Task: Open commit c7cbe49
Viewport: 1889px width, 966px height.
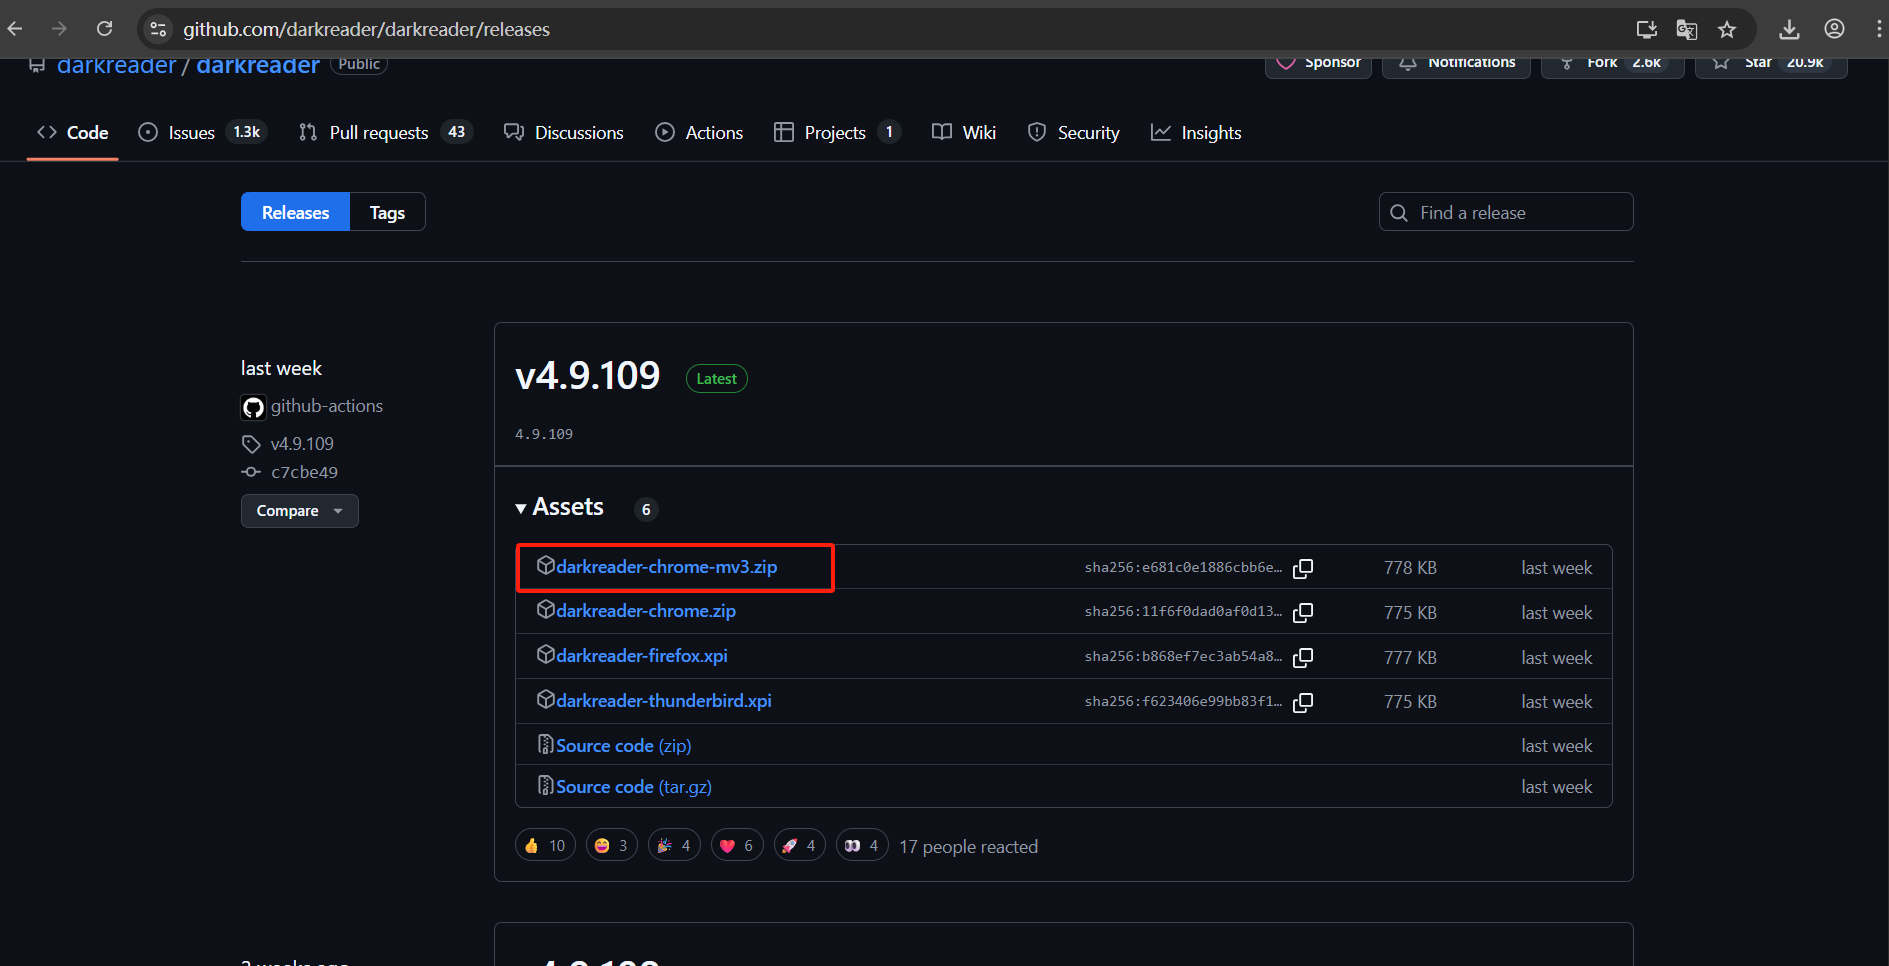Action: (x=304, y=472)
